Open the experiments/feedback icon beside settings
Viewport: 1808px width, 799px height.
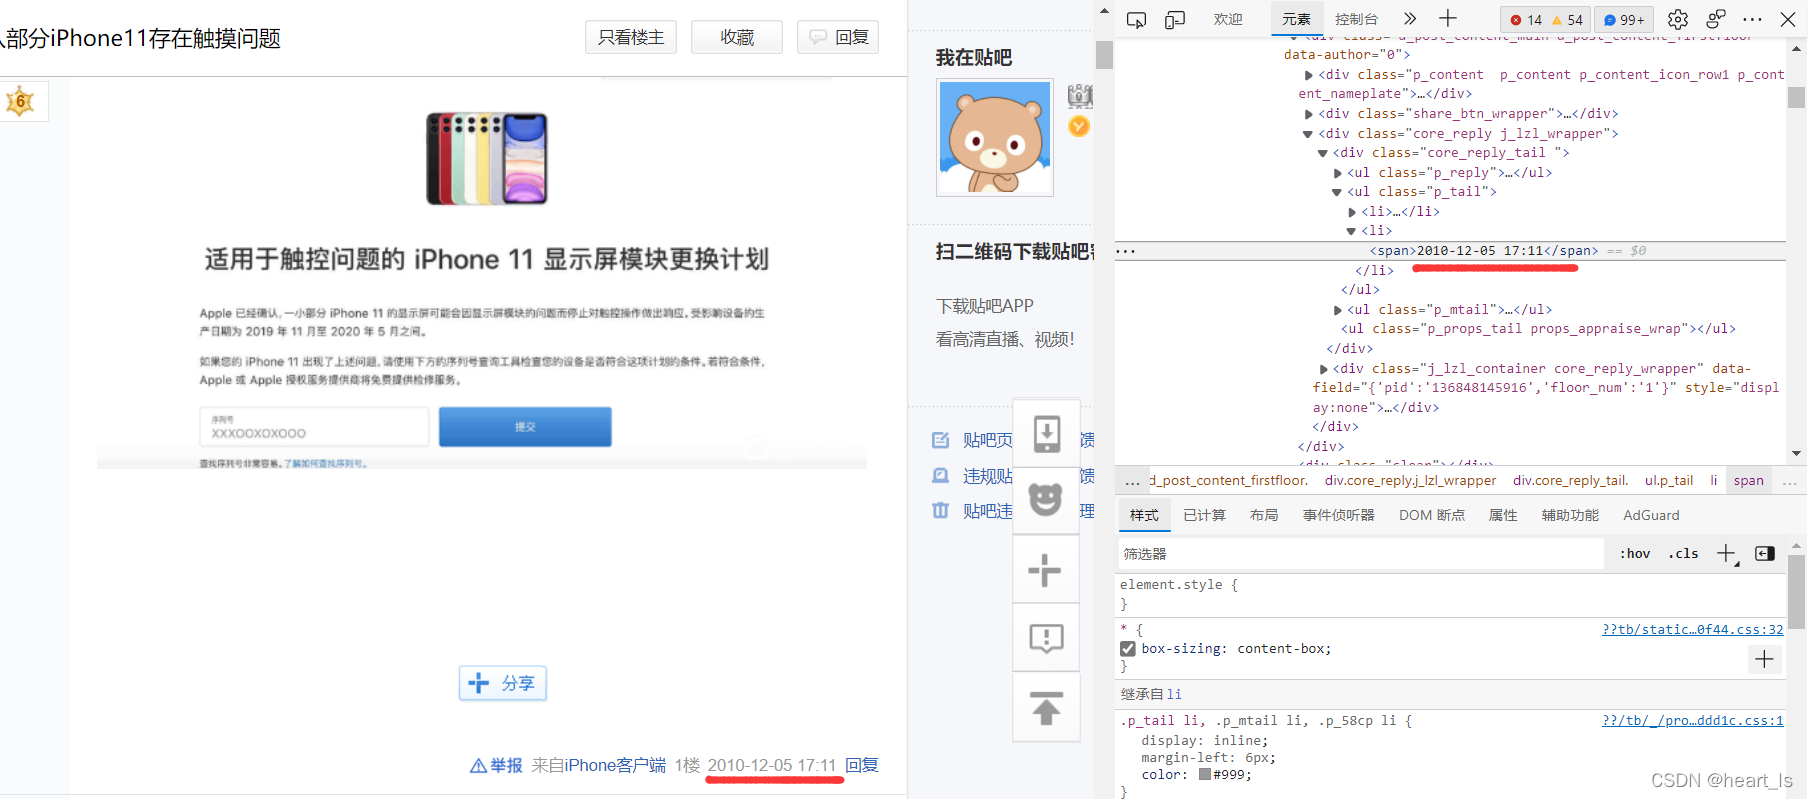(x=1716, y=20)
